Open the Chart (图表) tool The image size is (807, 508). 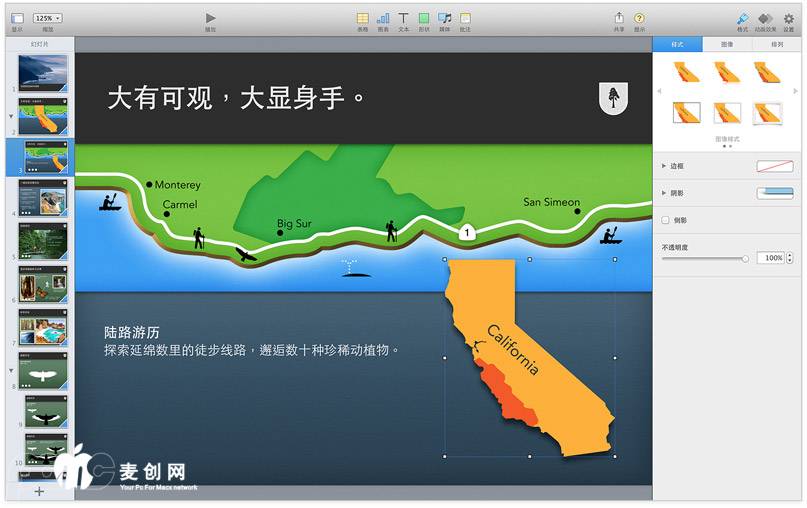coord(383,18)
